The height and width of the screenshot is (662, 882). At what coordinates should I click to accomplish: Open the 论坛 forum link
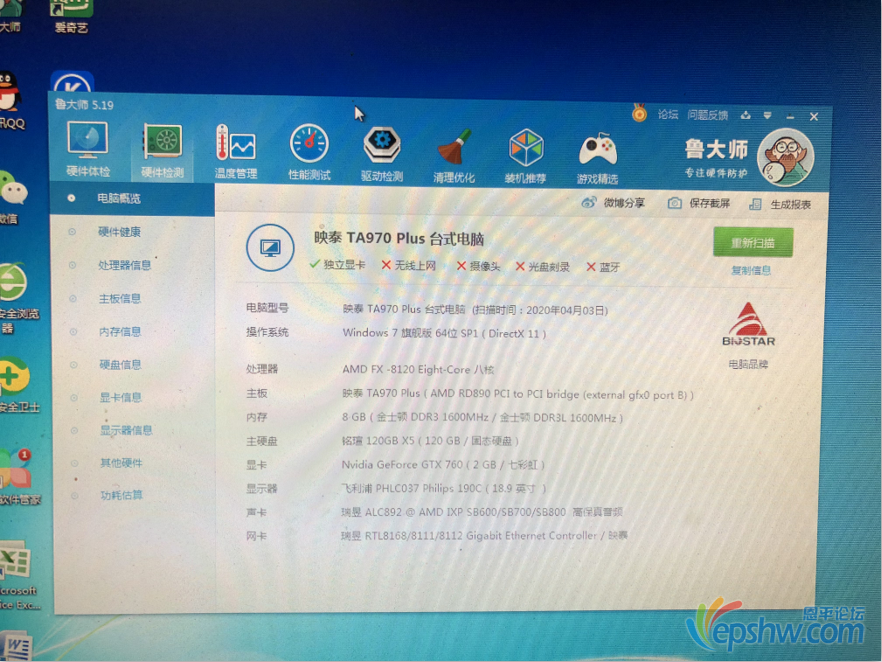click(x=668, y=114)
